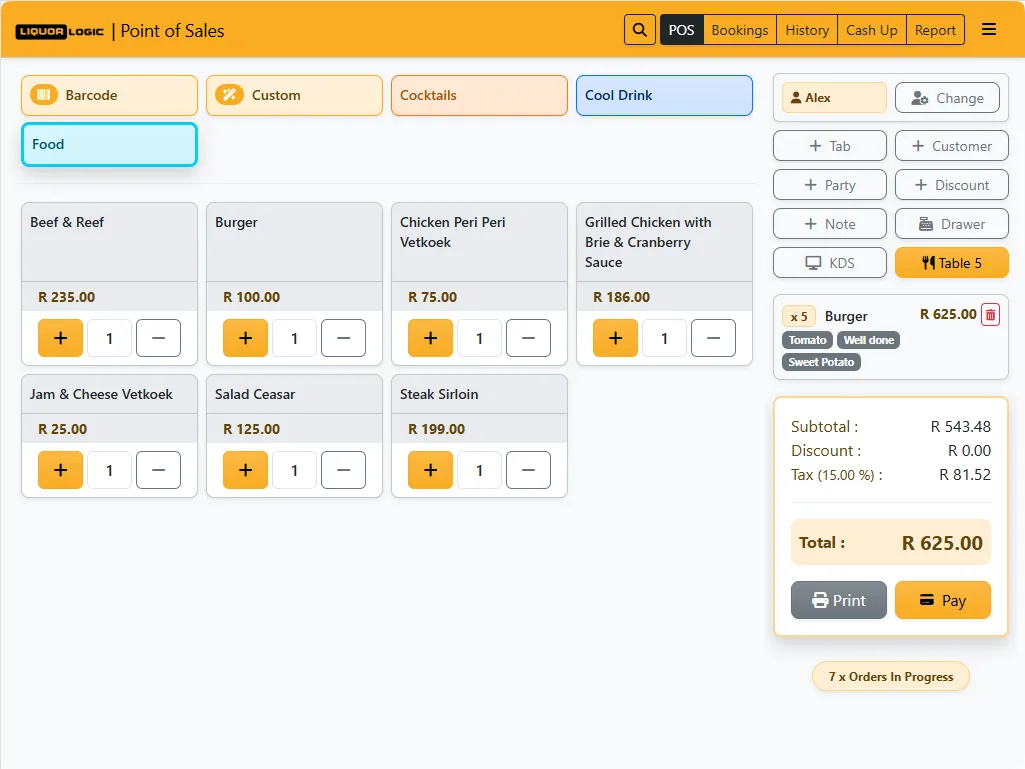Add a Note to the order

click(x=830, y=224)
